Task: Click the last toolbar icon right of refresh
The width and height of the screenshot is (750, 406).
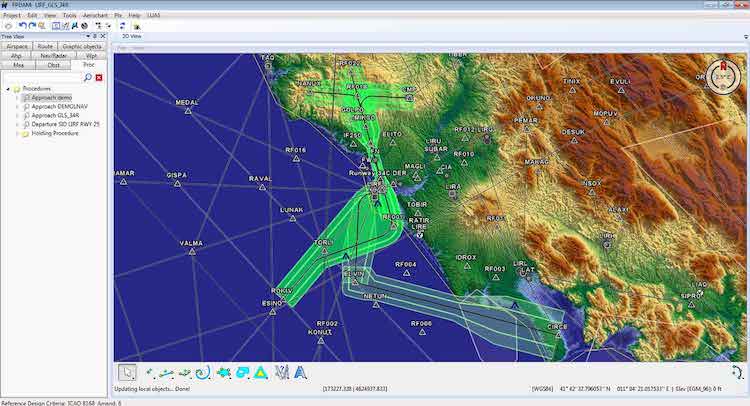Action: click(x=137, y=26)
